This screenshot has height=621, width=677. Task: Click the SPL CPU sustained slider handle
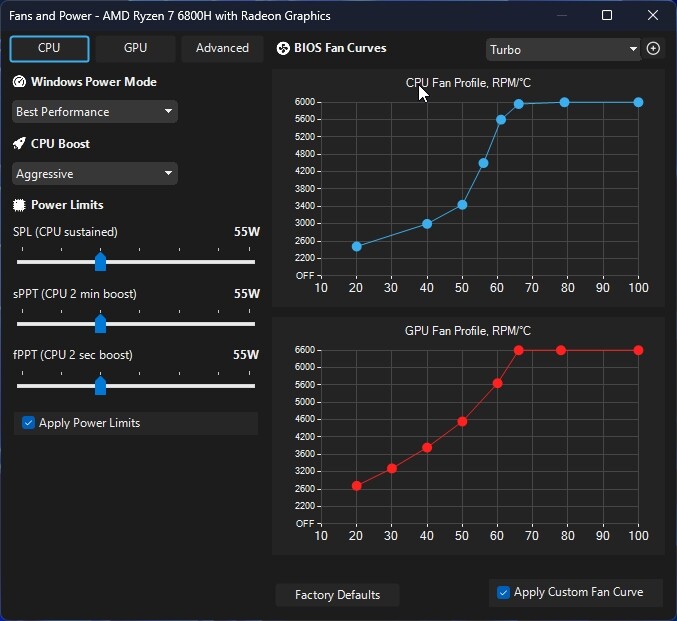tap(100, 262)
